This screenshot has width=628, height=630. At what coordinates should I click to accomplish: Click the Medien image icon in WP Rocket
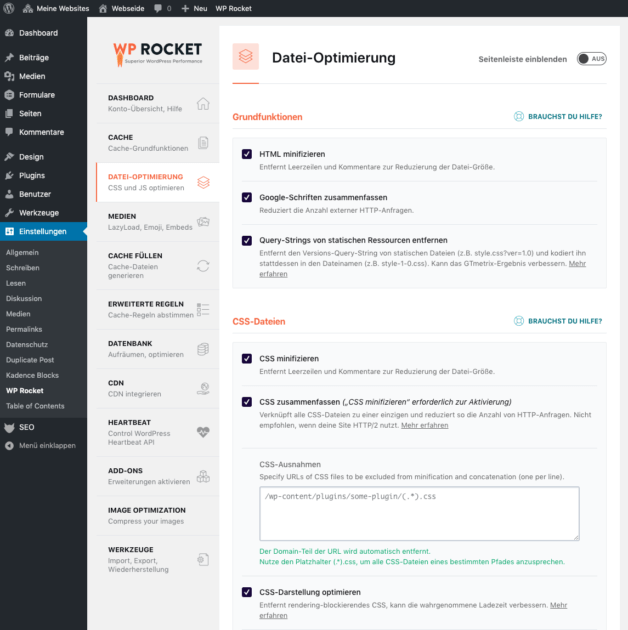pyautogui.click(x=203, y=222)
